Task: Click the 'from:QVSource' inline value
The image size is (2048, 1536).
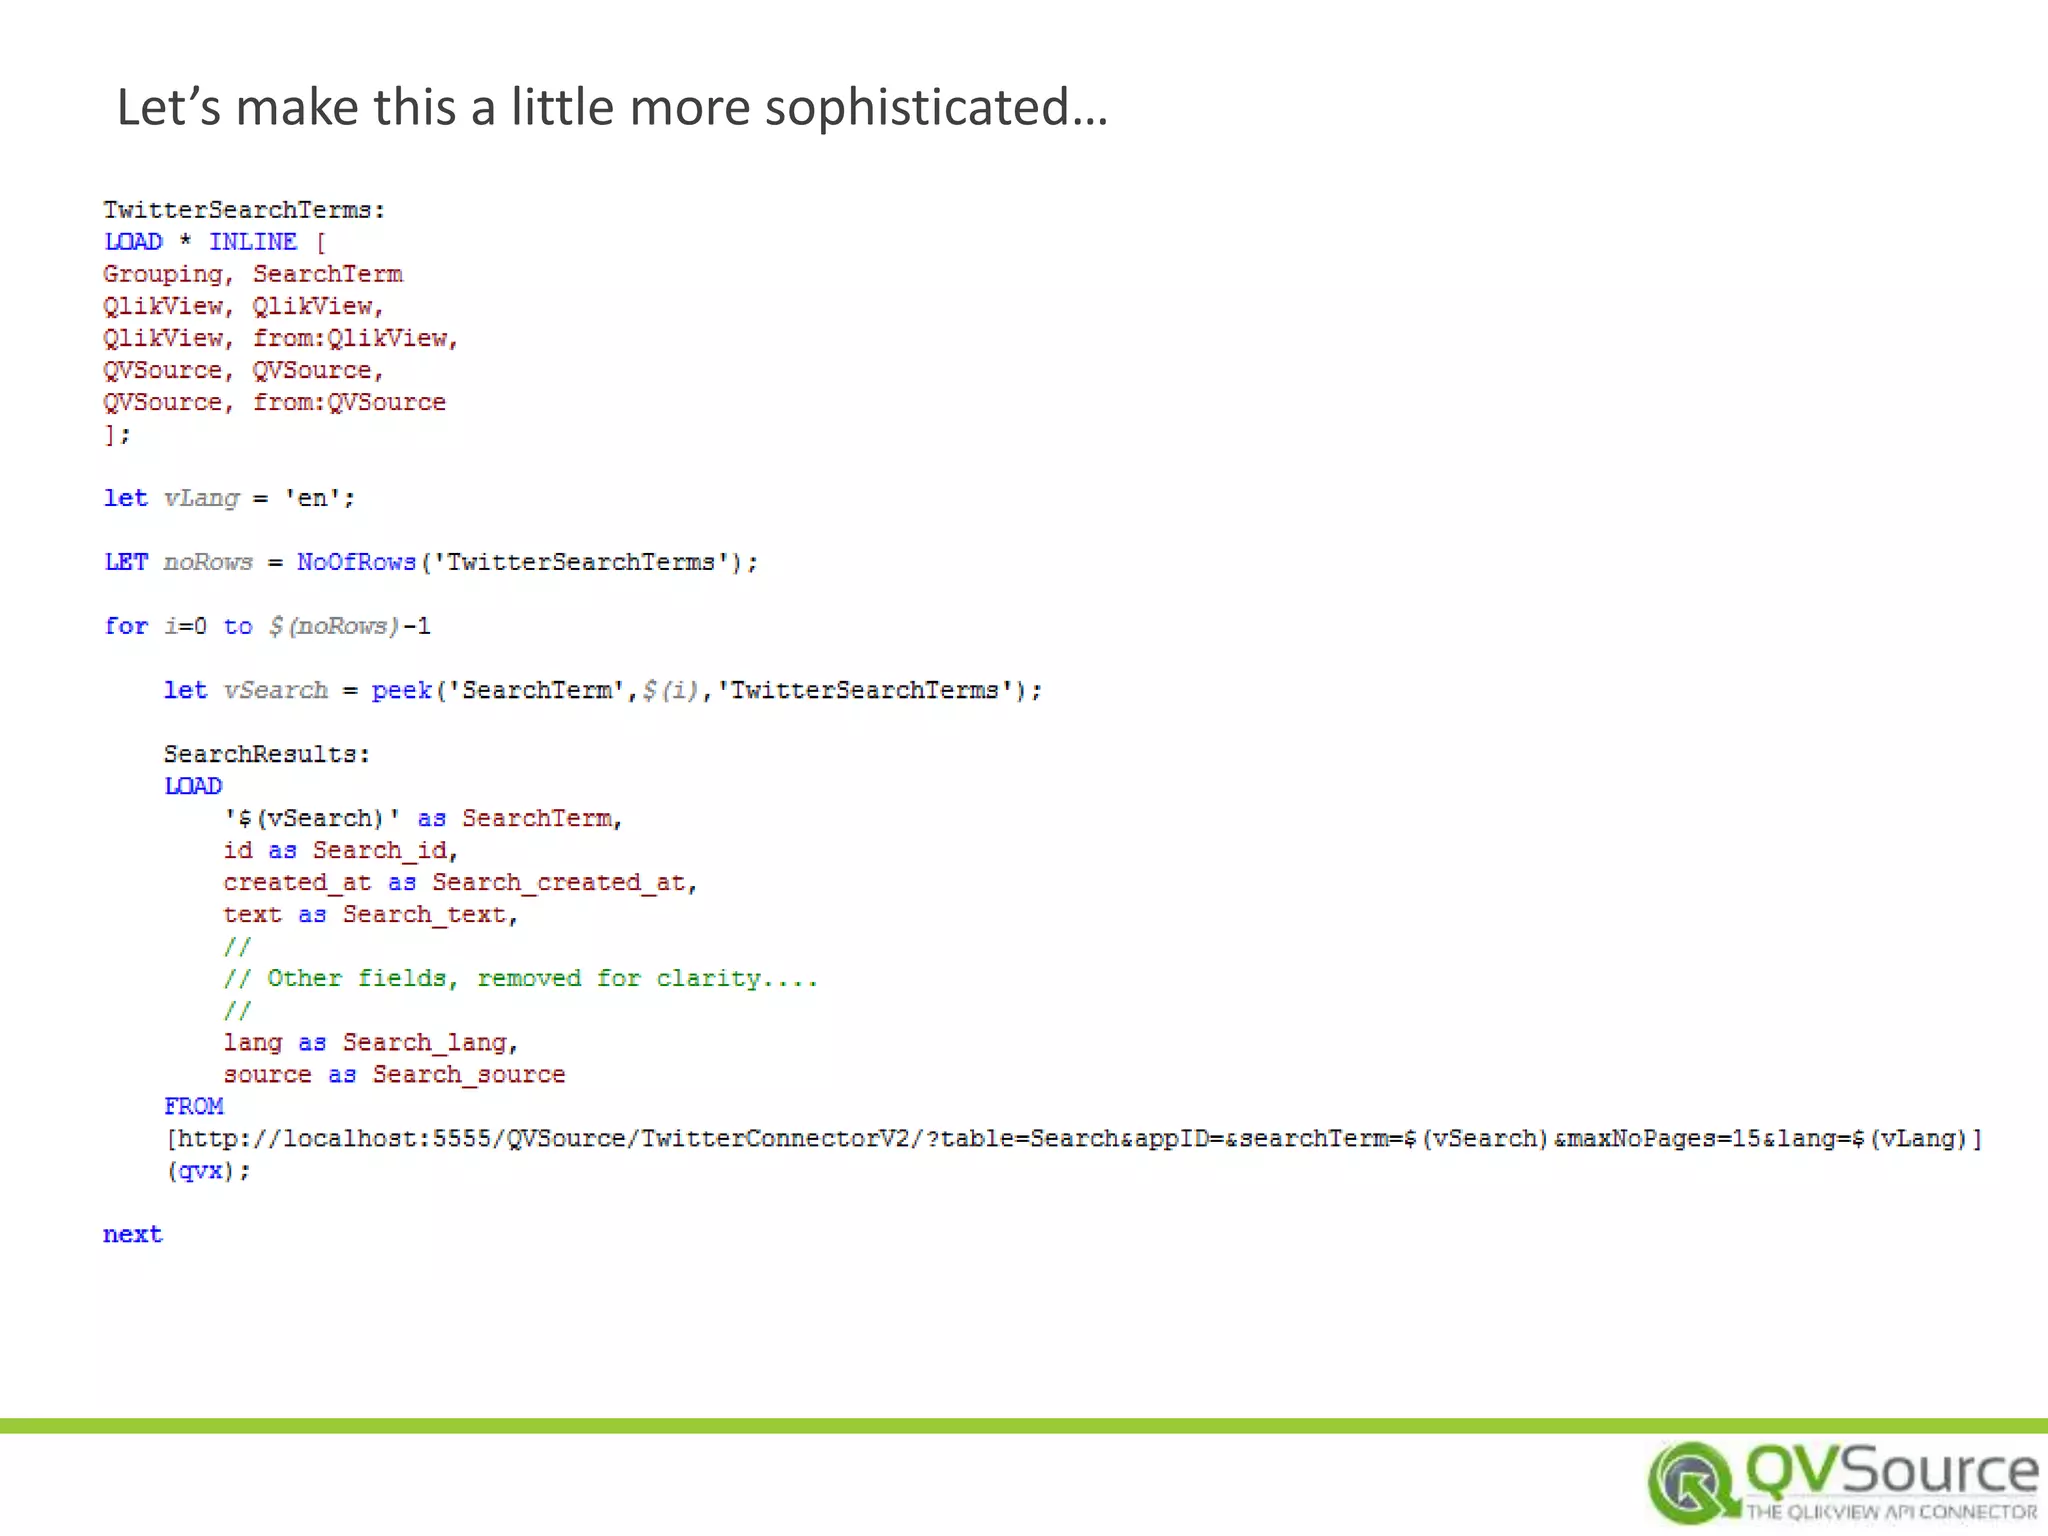Action: (x=348, y=402)
